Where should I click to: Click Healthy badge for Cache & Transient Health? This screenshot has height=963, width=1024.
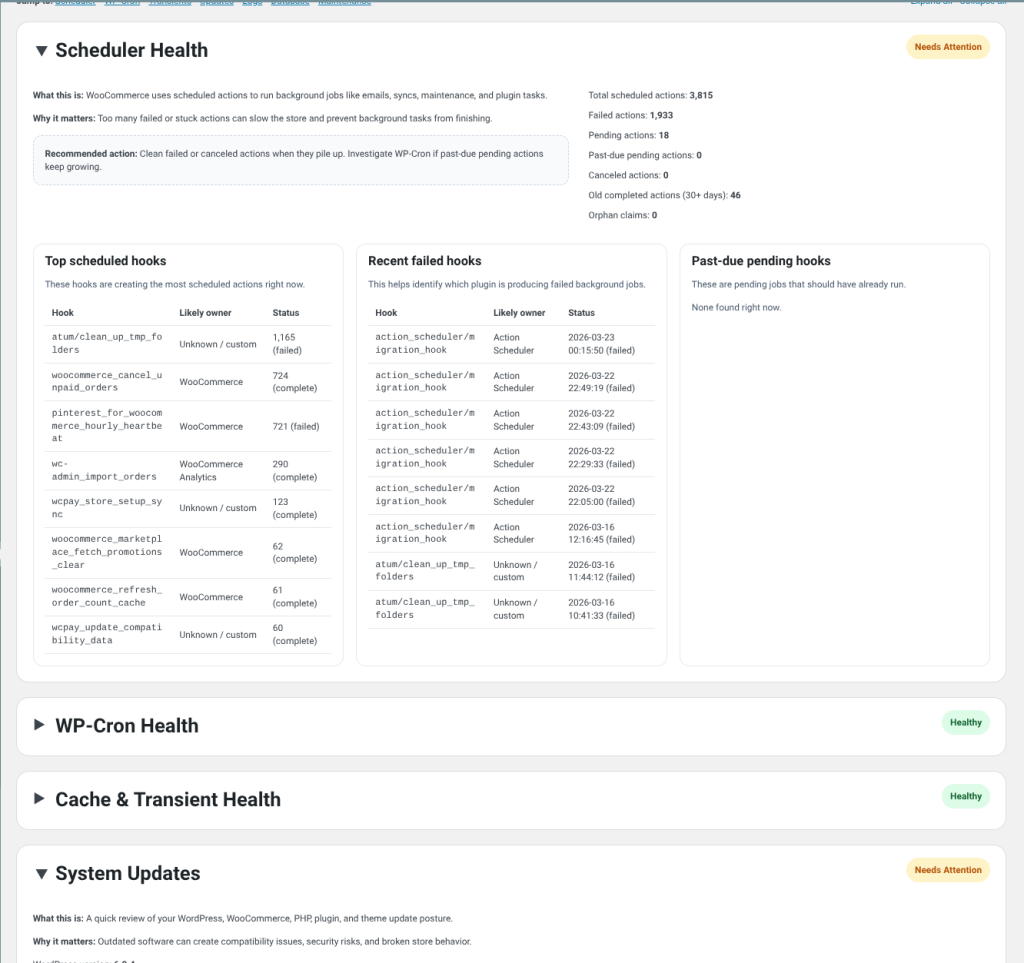pyautogui.click(x=965, y=796)
